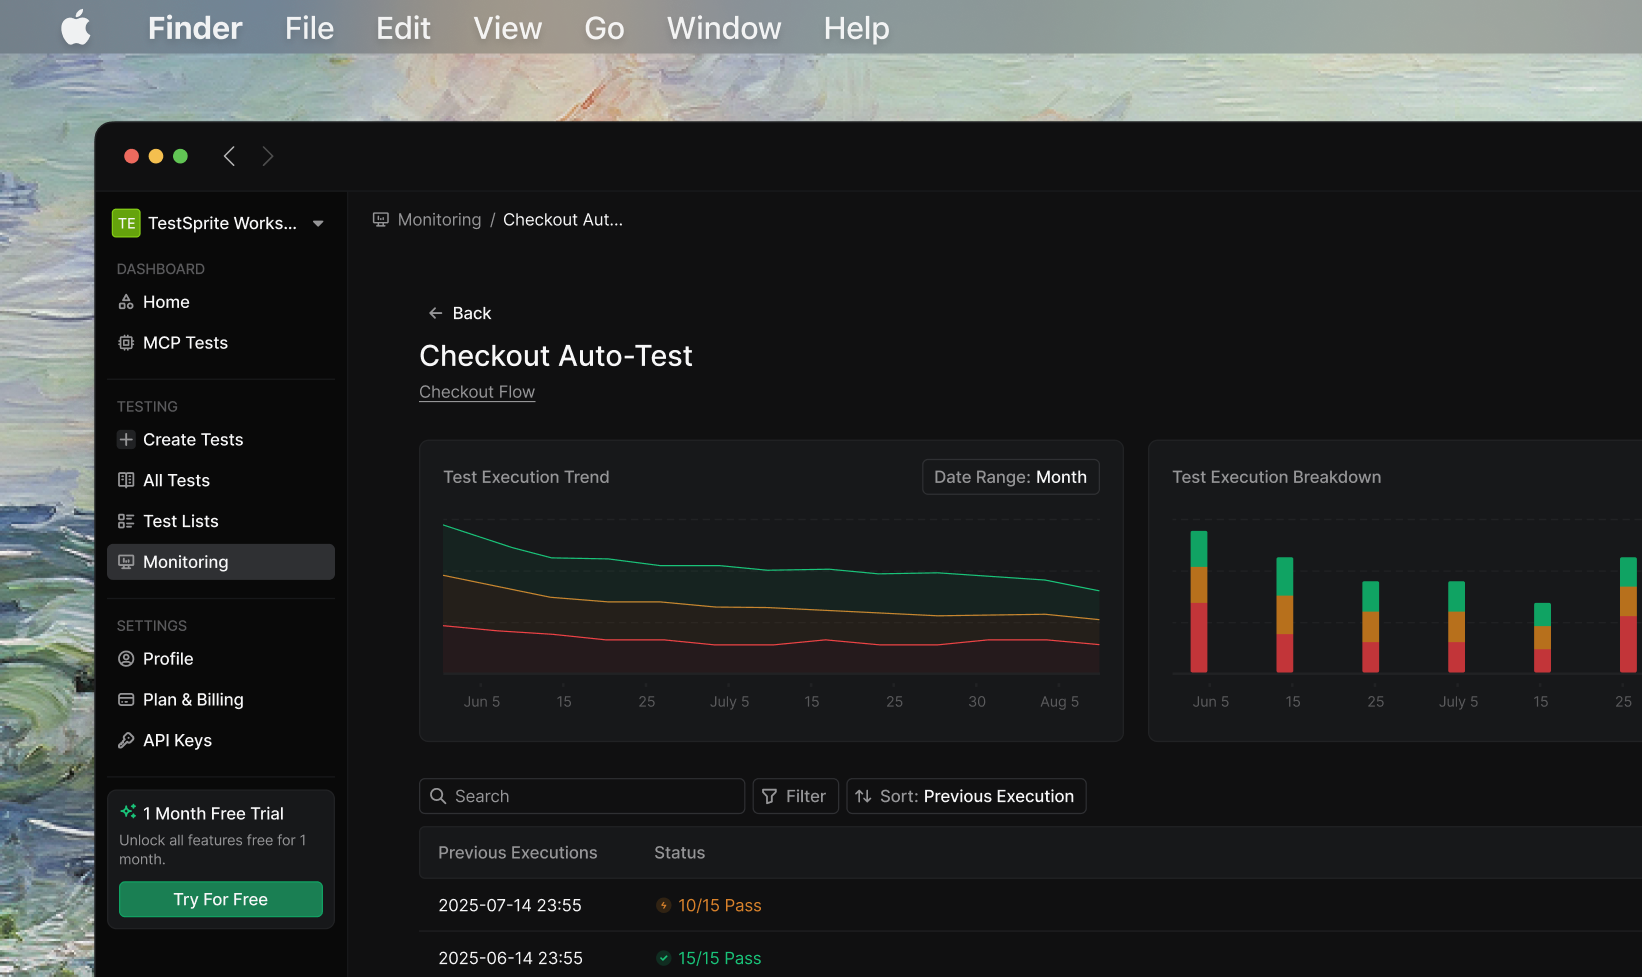The height and width of the screenshot is (977, 1642).
Task: Click the green TE workspace avatar
Action: (126, 223)
